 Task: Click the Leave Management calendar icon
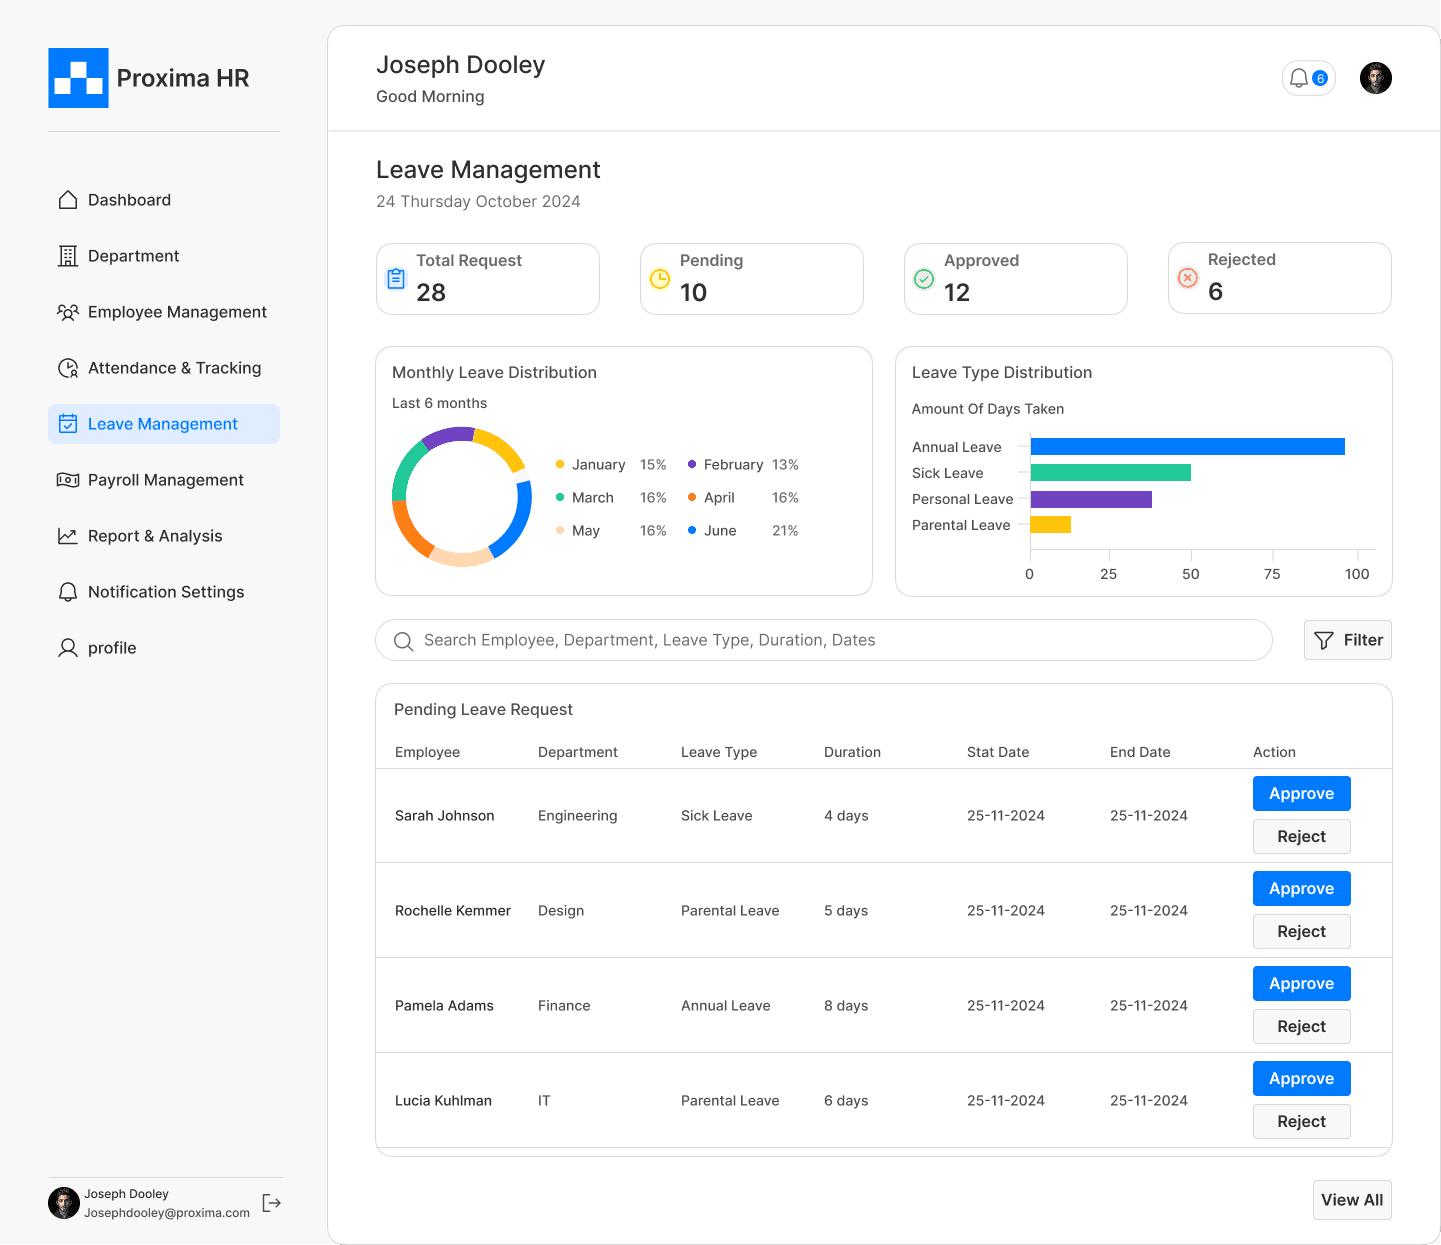(68, 424)
